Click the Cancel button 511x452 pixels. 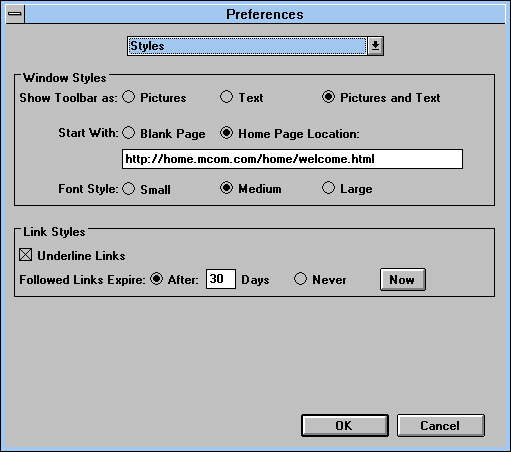440,426
